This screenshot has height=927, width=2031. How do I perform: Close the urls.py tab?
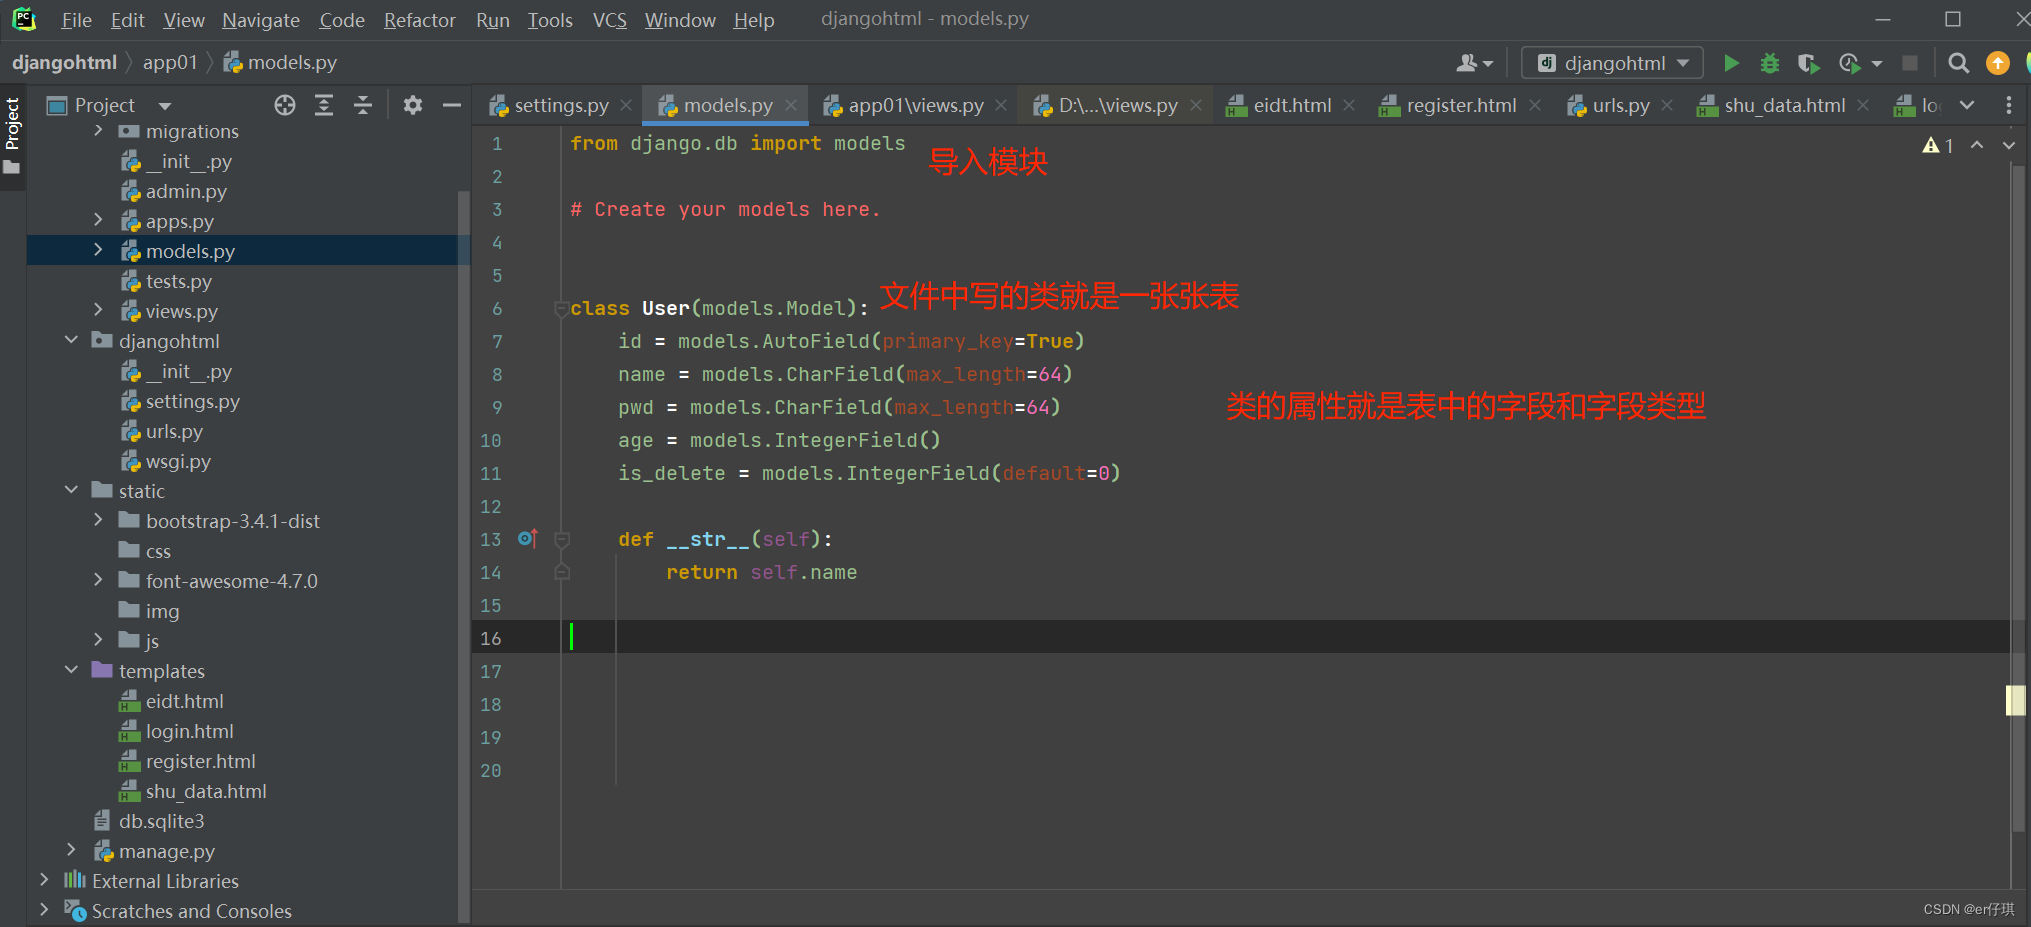click(1667, 105)
